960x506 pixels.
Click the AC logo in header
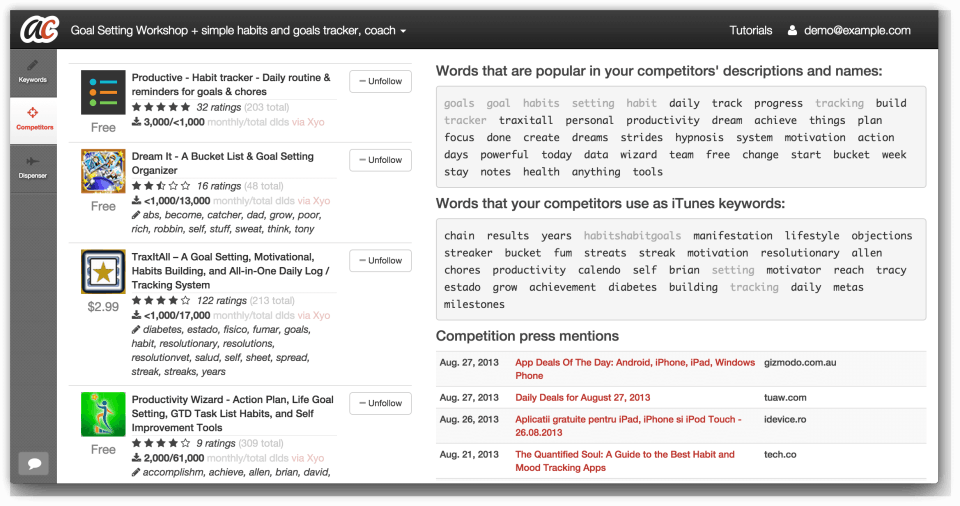39,29
